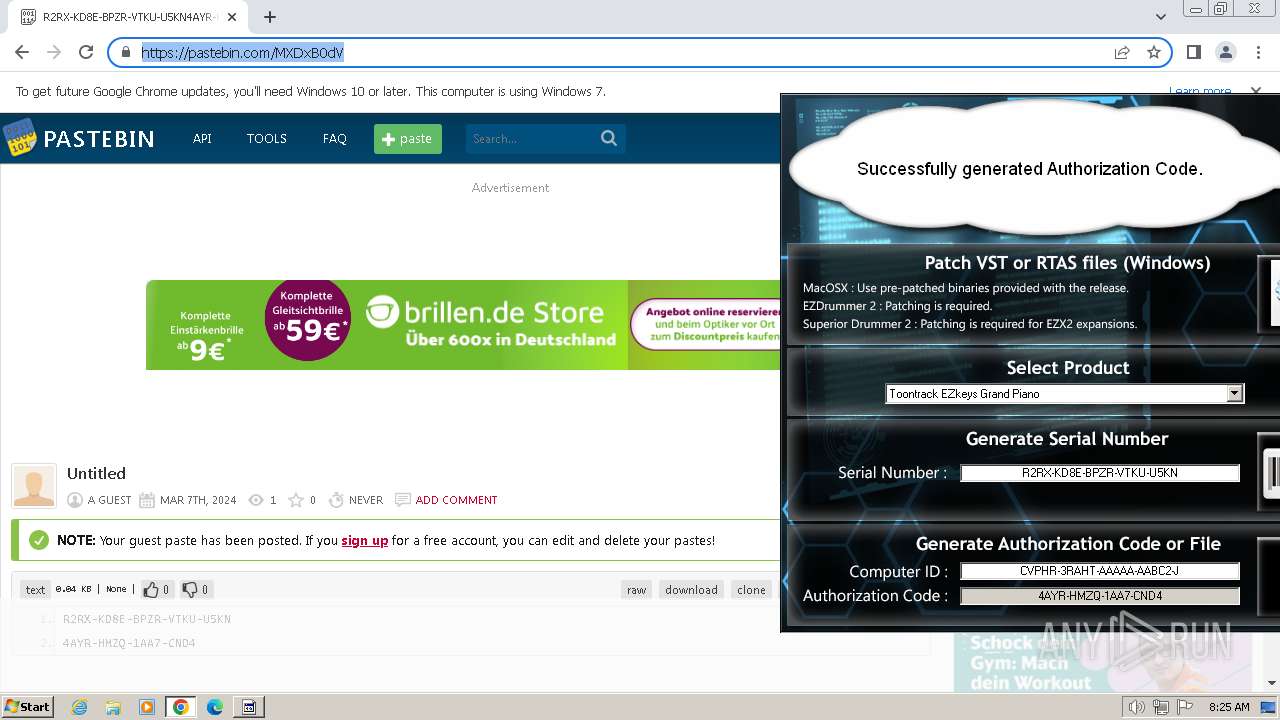Click the star rating icon of the paste

[x=295, y=500]
